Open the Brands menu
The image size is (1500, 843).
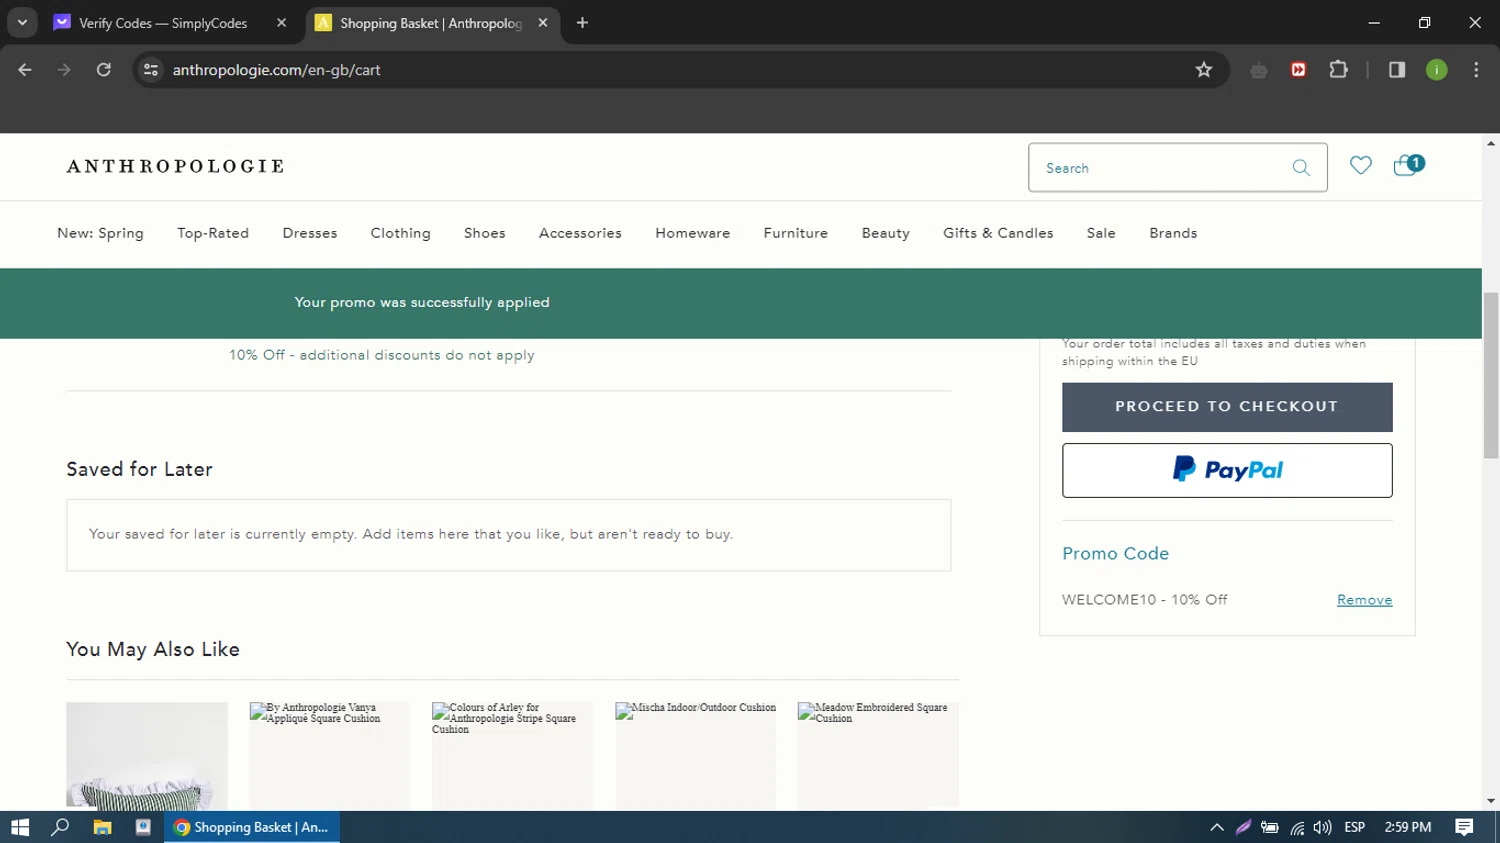pyautogui.click(x=1173, y=233)
